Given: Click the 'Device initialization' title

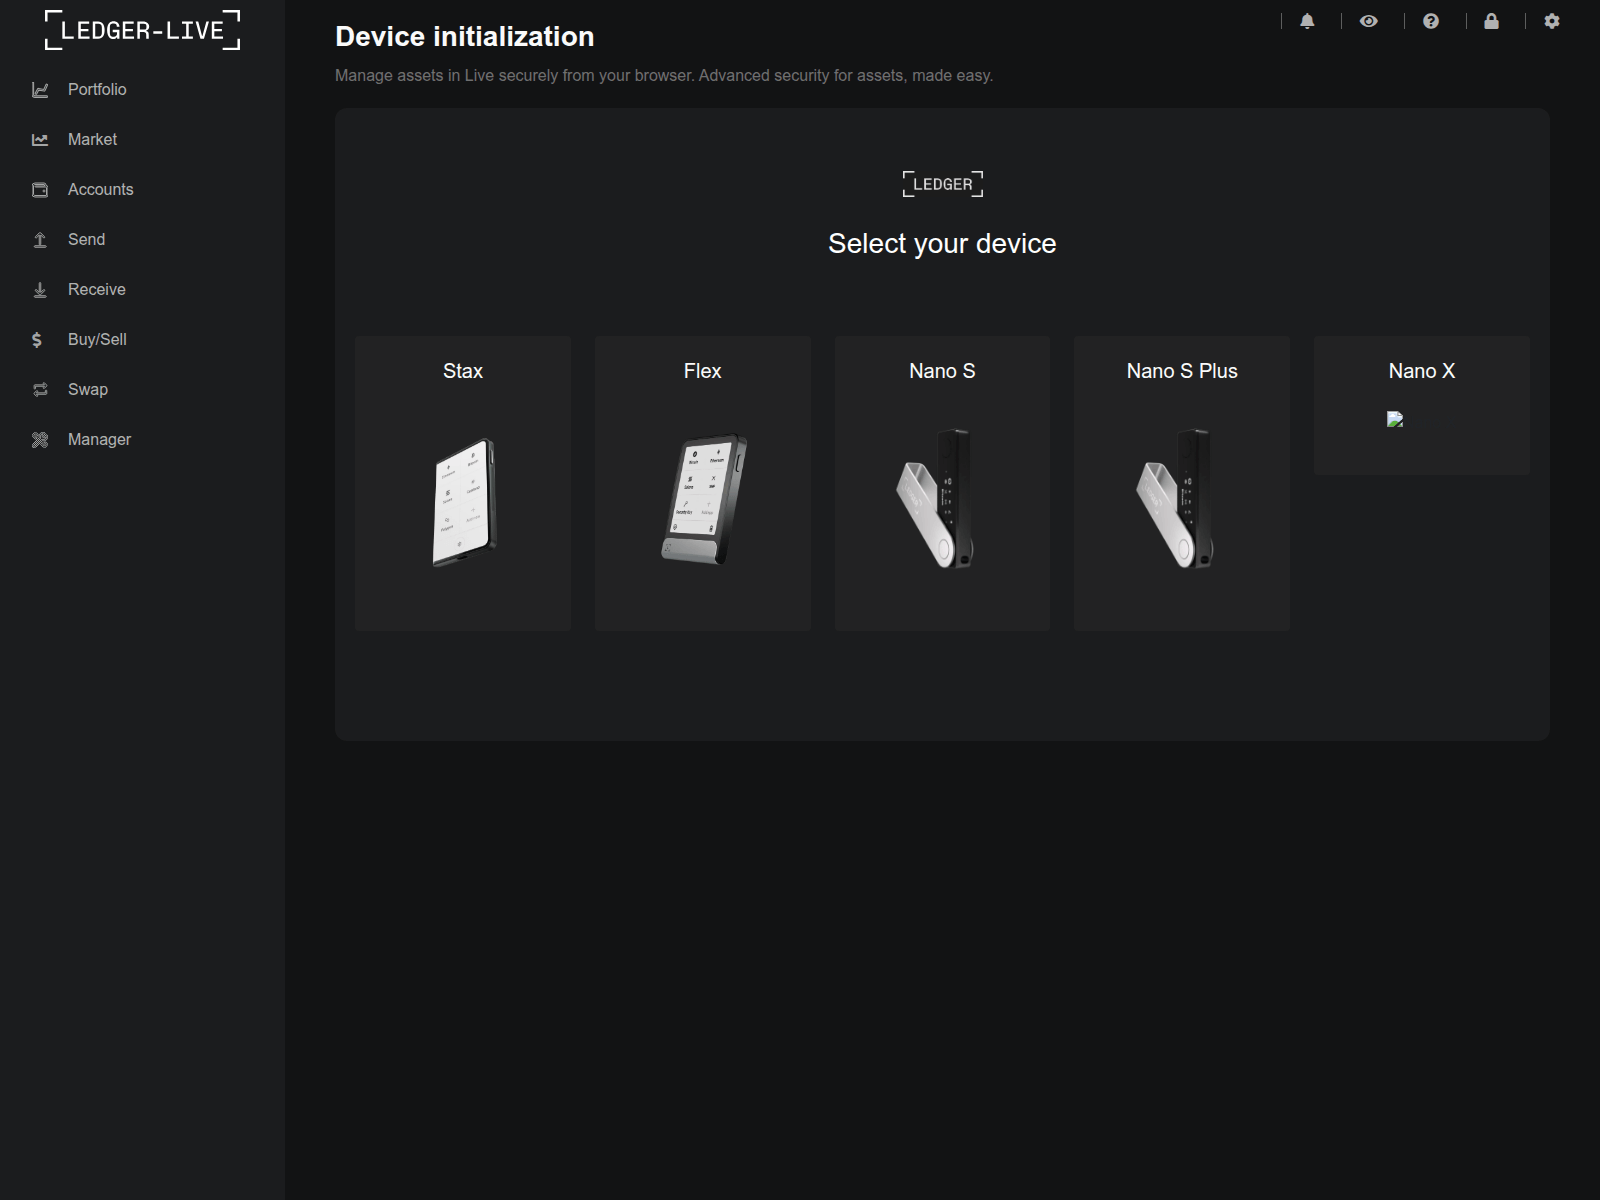Looking at the screenshot, I should pyautogui.click(x=465, y=36).
